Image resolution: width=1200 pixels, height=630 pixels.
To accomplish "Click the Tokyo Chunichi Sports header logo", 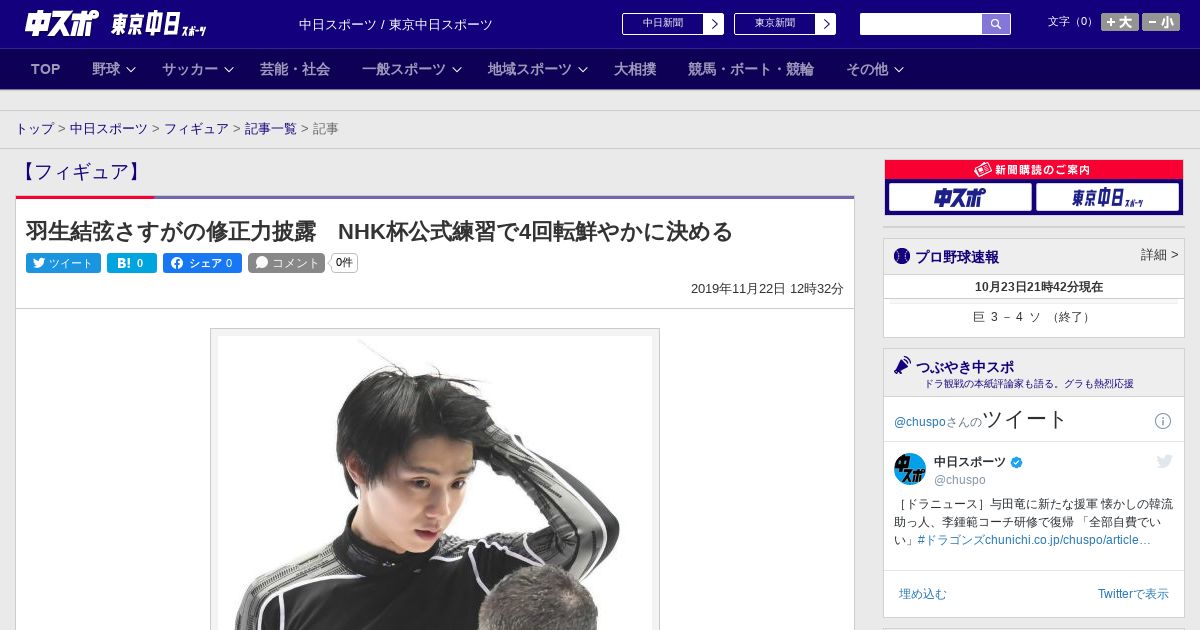I will [x=159, y=24].
